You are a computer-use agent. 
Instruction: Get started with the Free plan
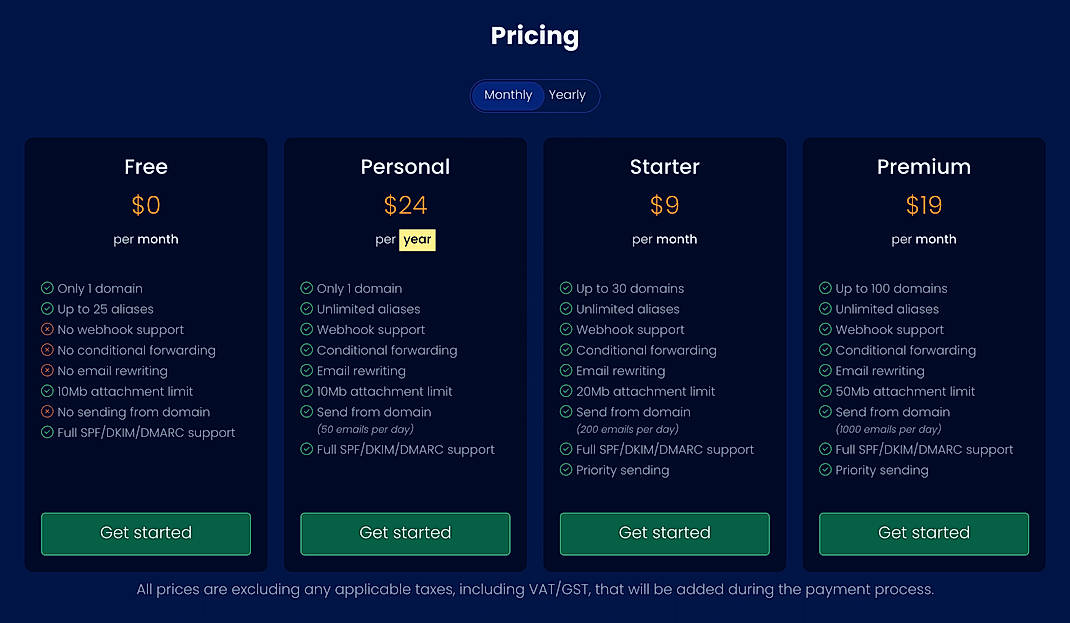pyautogui.click(x=145, y=534)
